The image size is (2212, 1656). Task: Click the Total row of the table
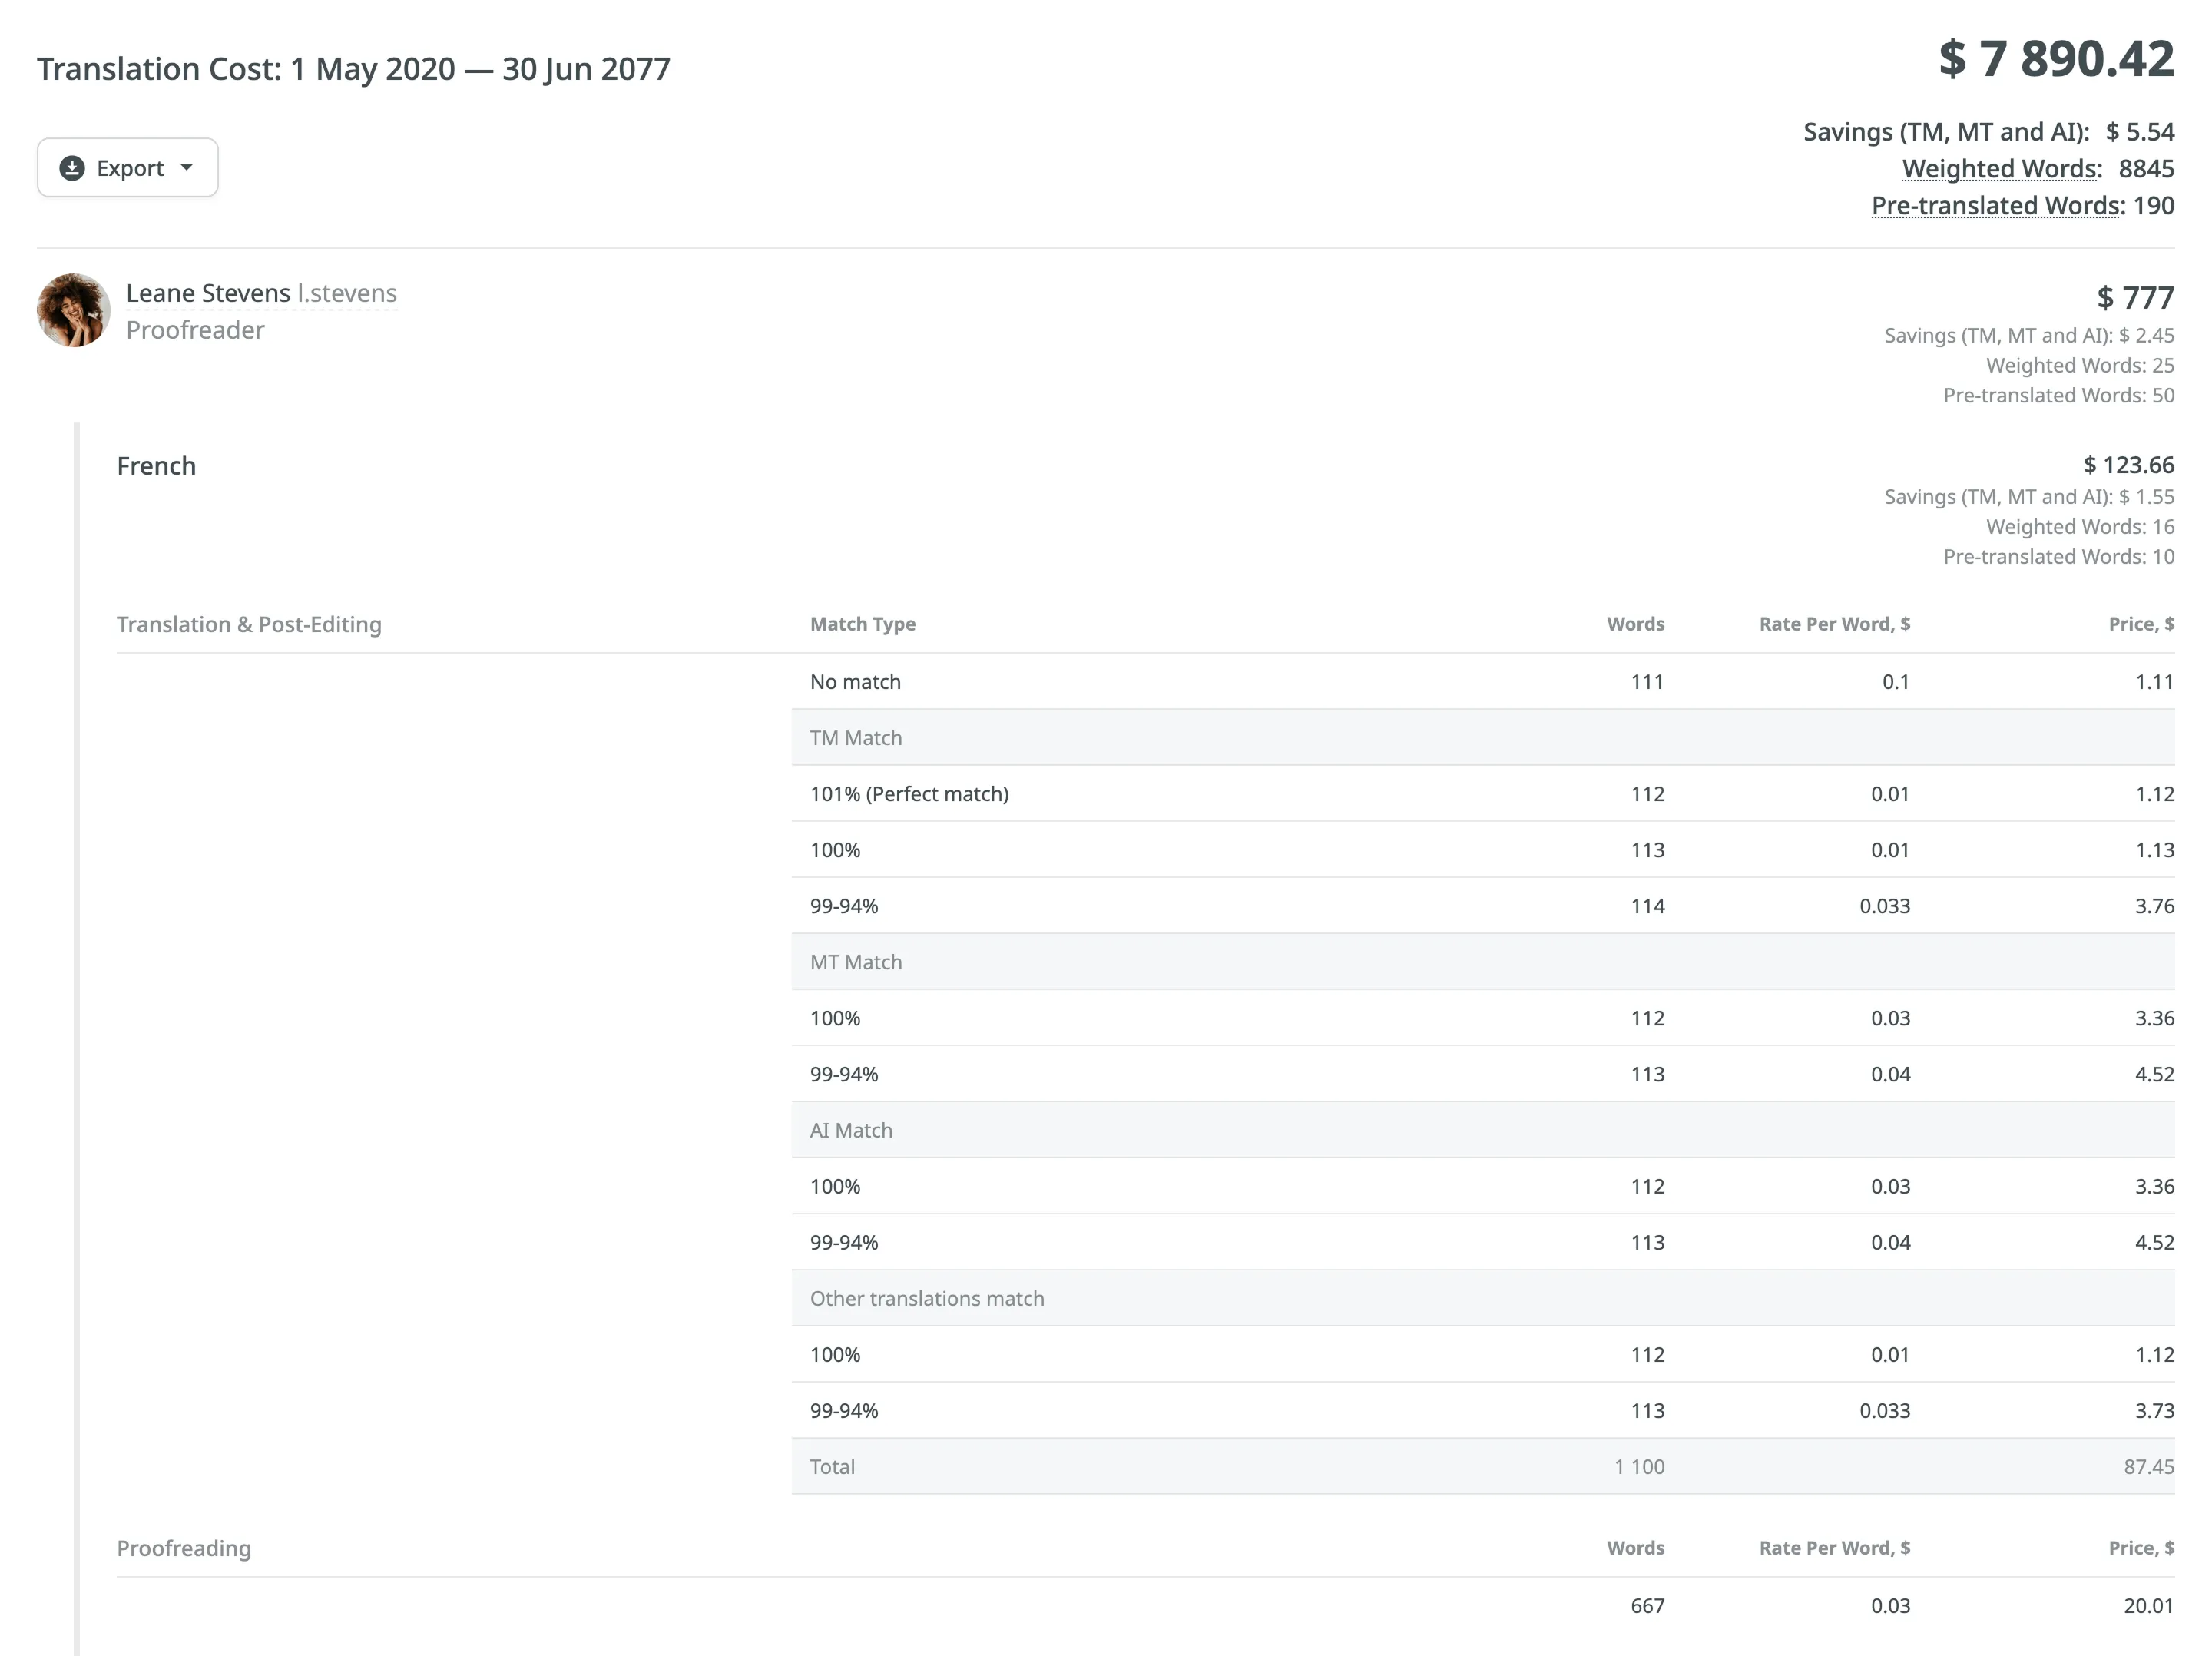coord(832,1466)
